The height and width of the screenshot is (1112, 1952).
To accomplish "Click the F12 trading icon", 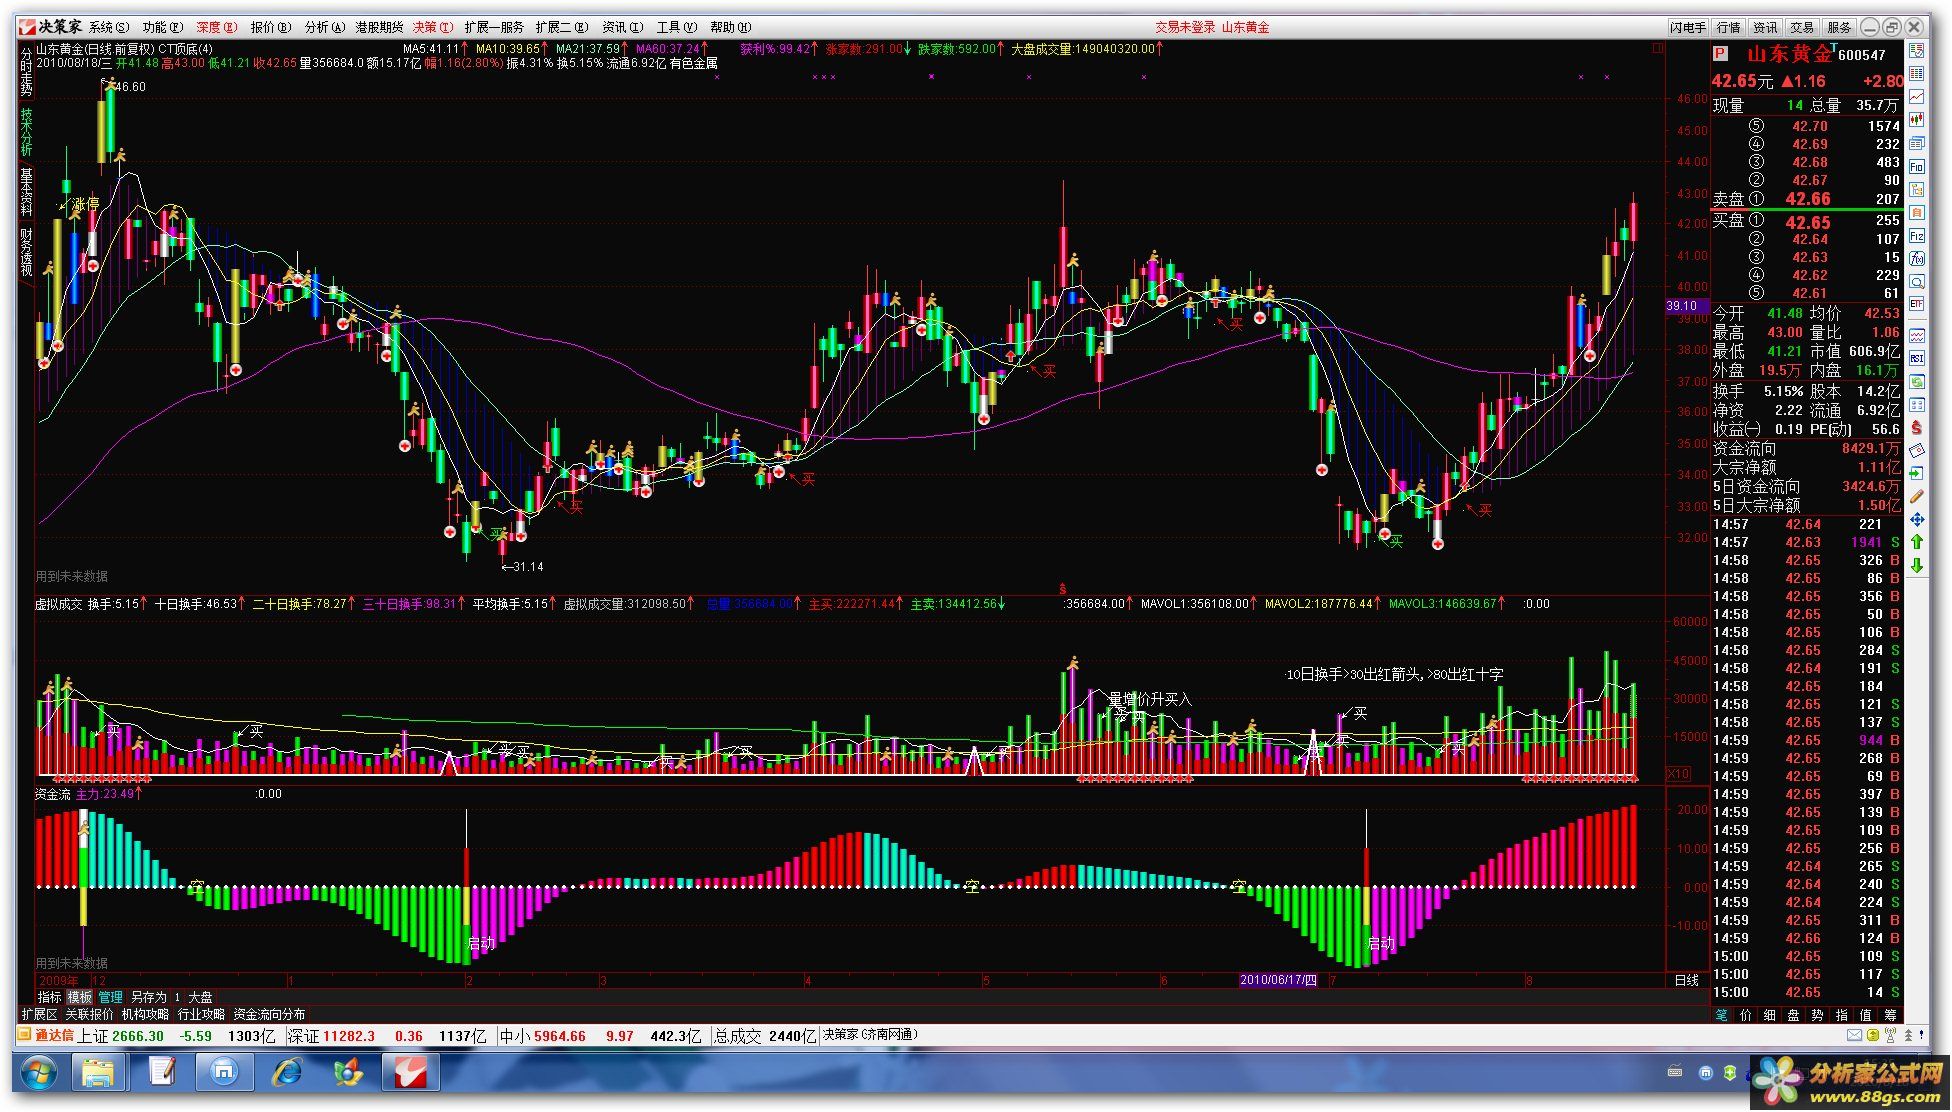I will pos(1917,235).
